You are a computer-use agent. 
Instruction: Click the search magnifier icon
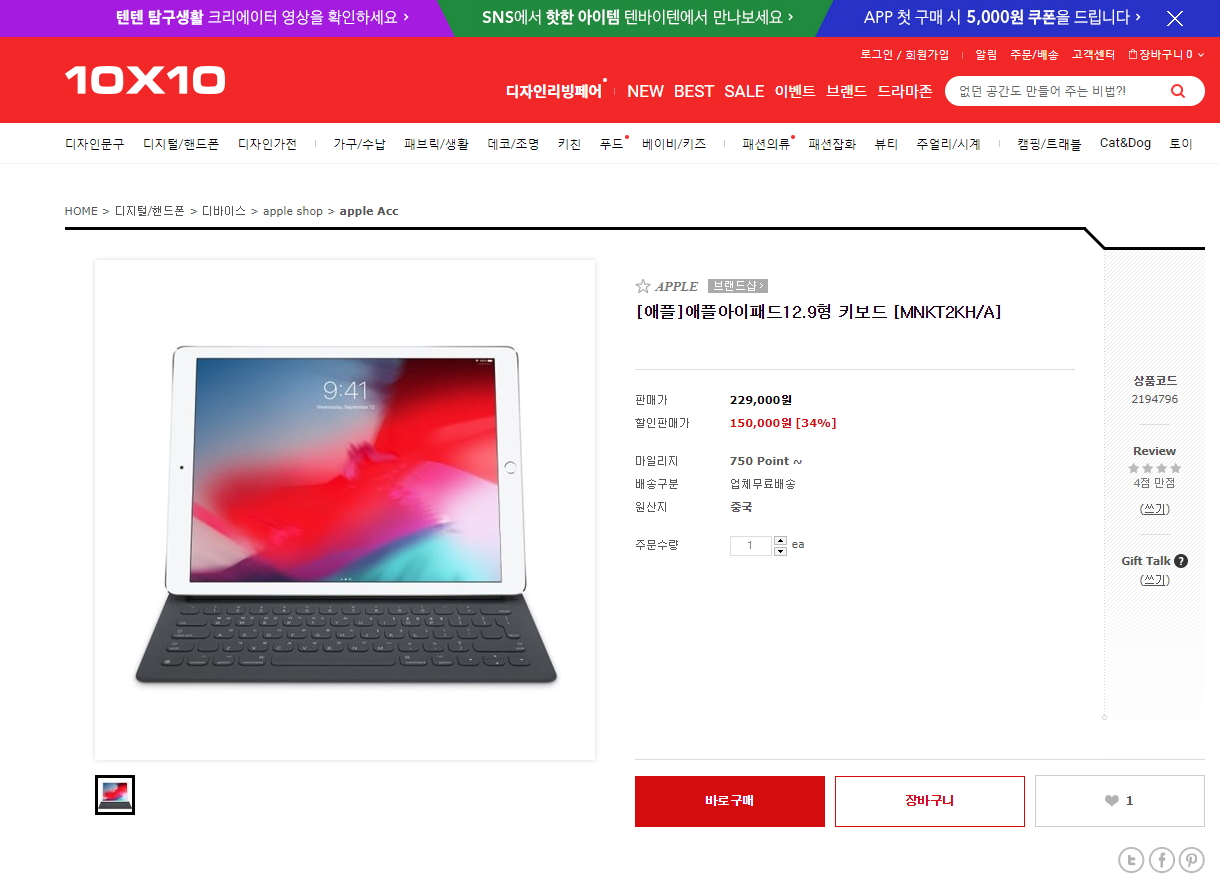[x=1178, y=91]
